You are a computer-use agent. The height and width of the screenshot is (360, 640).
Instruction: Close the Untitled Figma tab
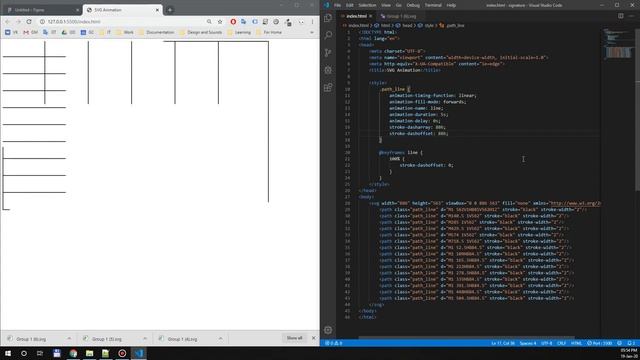[x=78, y=10]
